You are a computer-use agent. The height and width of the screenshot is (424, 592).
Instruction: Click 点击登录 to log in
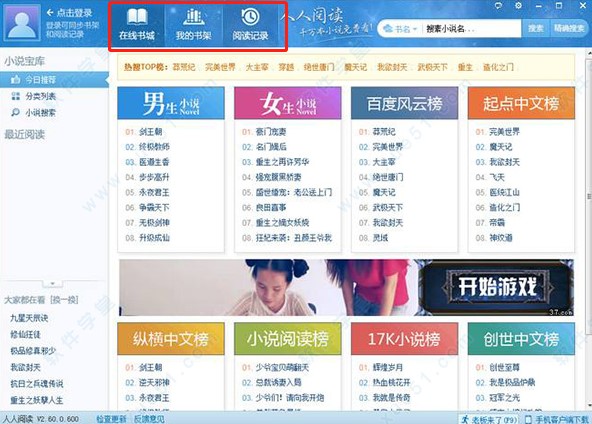(x=70, y=13)
